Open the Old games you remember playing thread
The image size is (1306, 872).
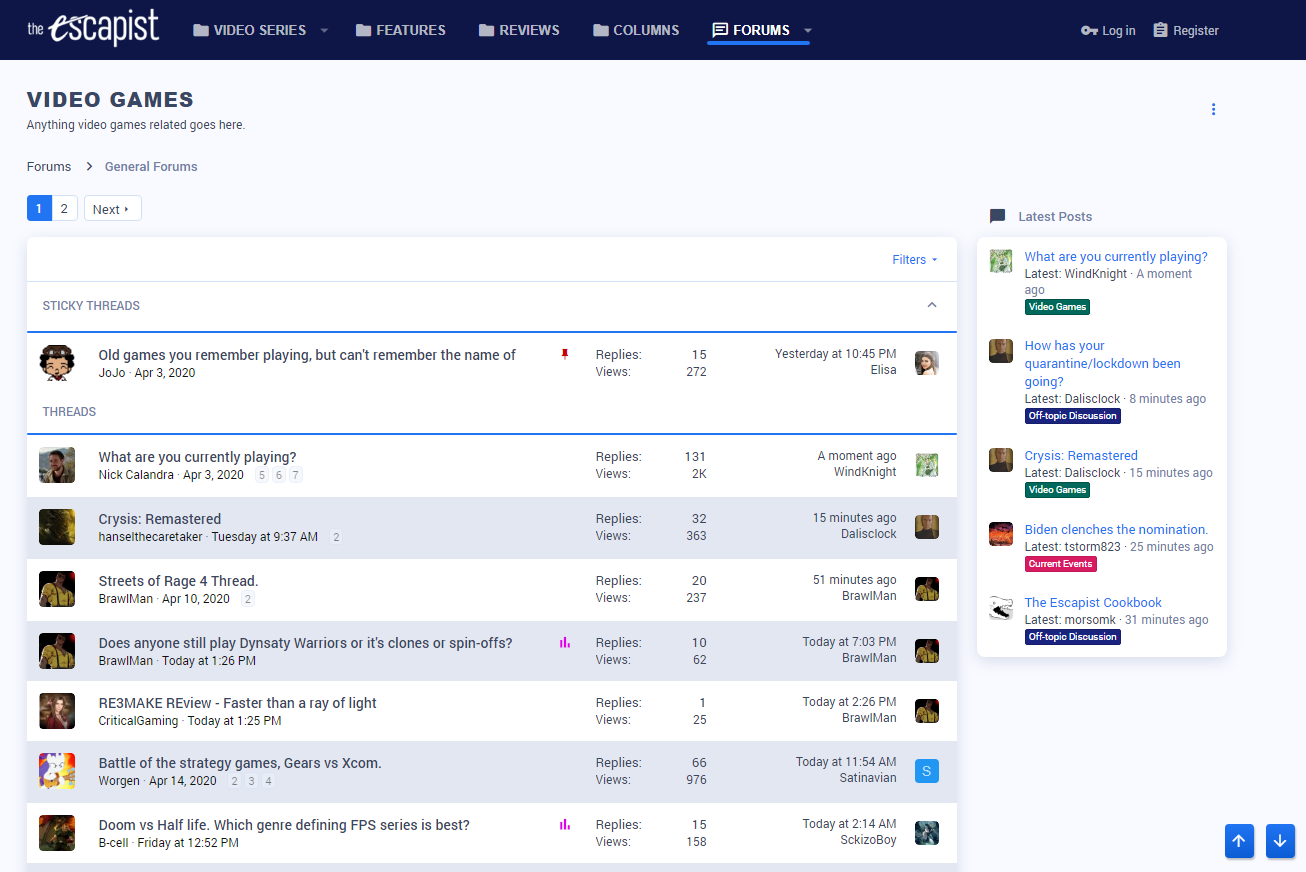pyautogui.click(x=307, y=355)
